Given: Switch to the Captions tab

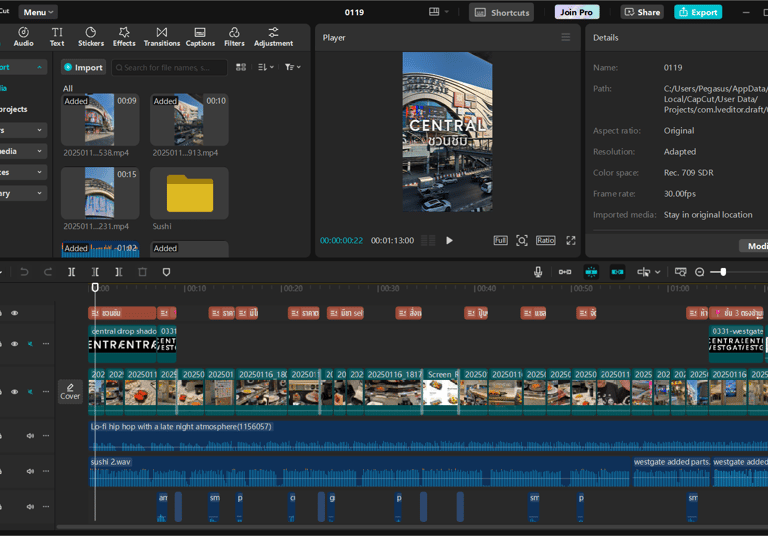Looking at the screenshot, I should [200, 37].
